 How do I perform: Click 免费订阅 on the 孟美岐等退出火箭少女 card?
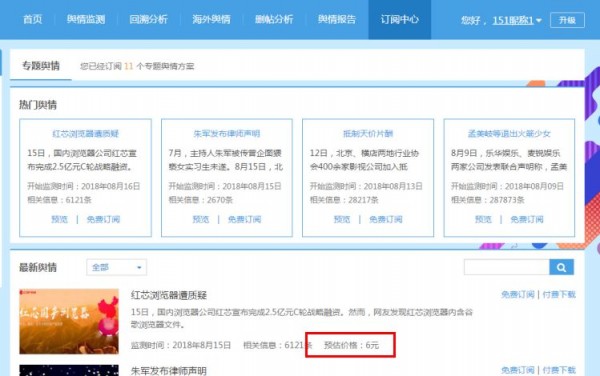point(527,219)
